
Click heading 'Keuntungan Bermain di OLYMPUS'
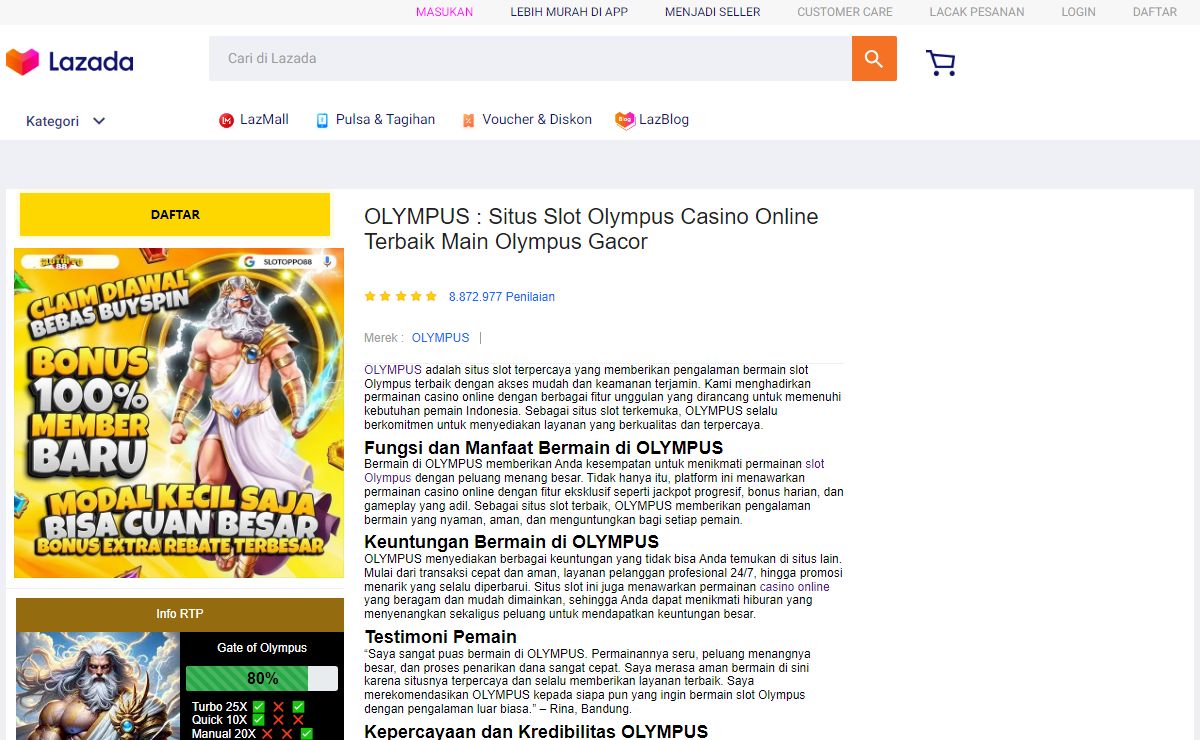point(511,543)
